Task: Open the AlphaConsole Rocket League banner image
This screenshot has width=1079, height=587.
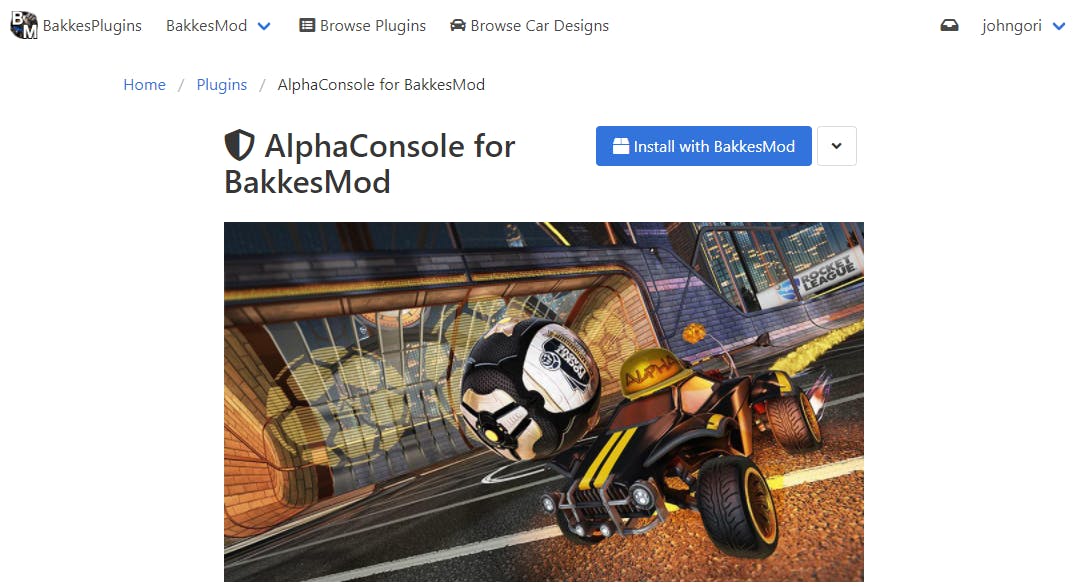Action: click(x=544, y=402)
